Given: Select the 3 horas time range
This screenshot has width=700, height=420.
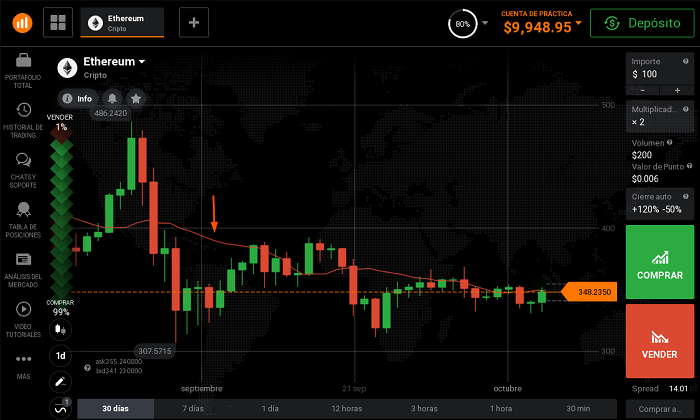Looking at the screenshot, I should click(x=424, y=408).
